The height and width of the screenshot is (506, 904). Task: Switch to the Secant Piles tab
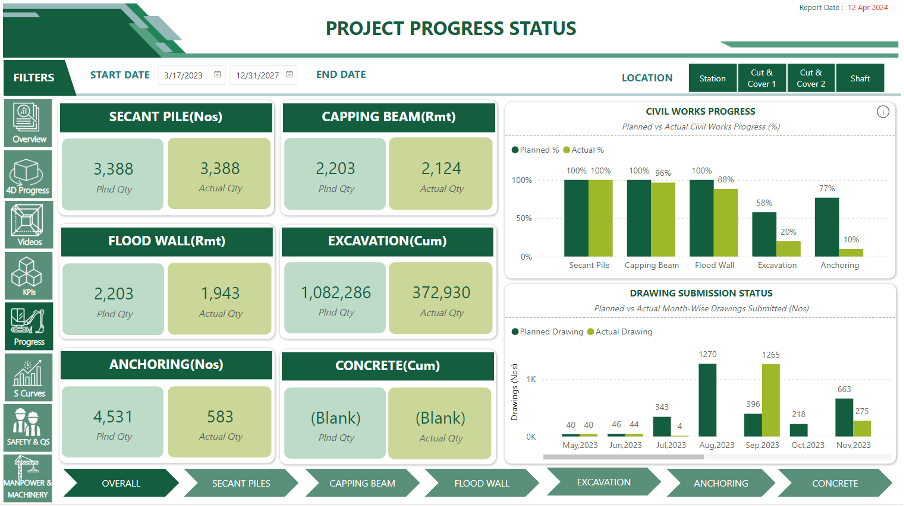[241, 484]
